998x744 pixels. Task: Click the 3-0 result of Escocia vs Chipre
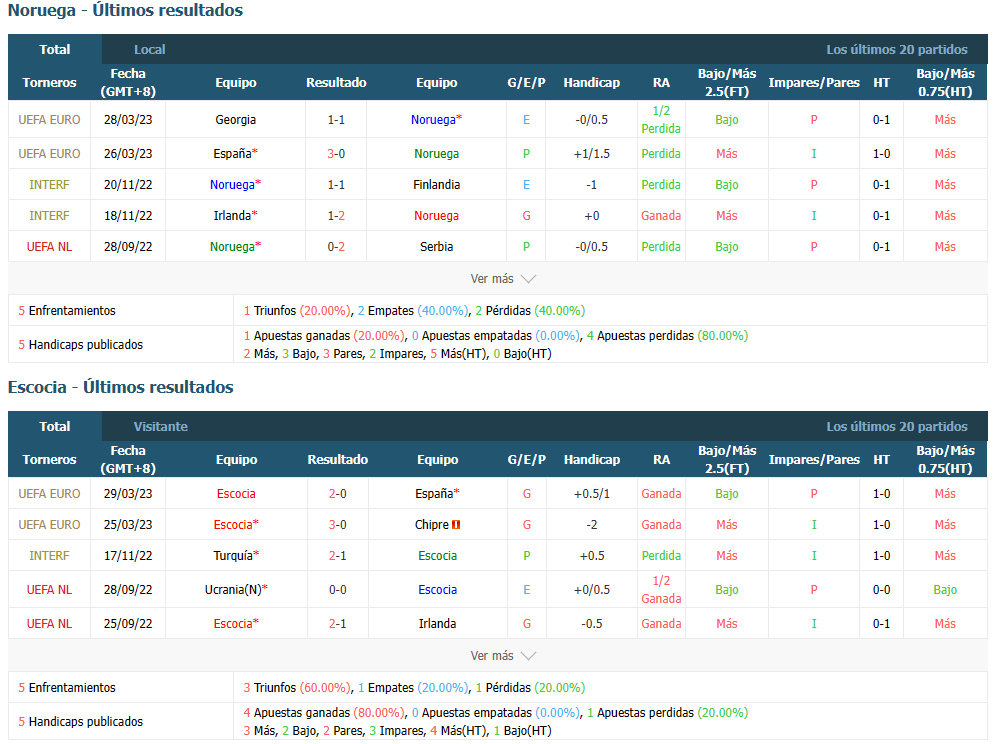(x=338, y=525)
